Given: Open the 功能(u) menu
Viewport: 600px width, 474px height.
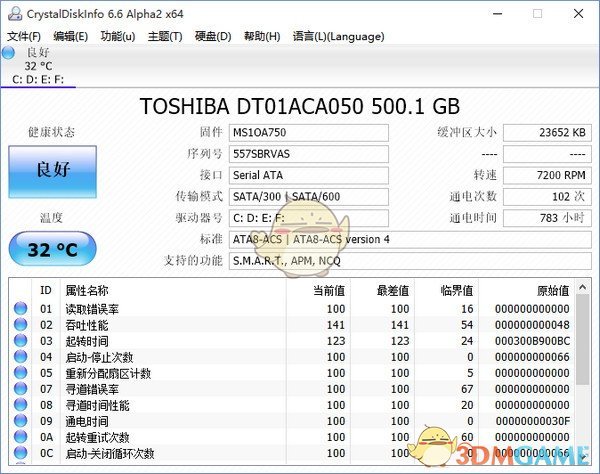Looking at the screenshot, I should (118, 36).
